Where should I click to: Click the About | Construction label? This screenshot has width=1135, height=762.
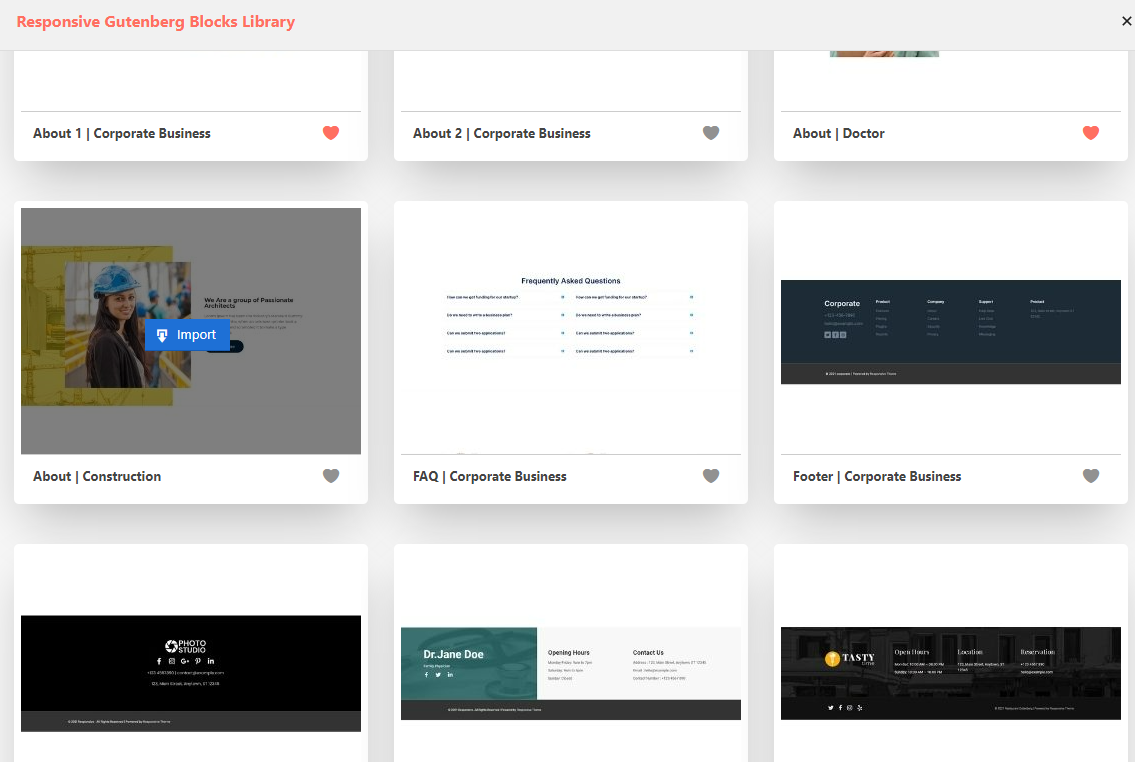pos(97,476)
